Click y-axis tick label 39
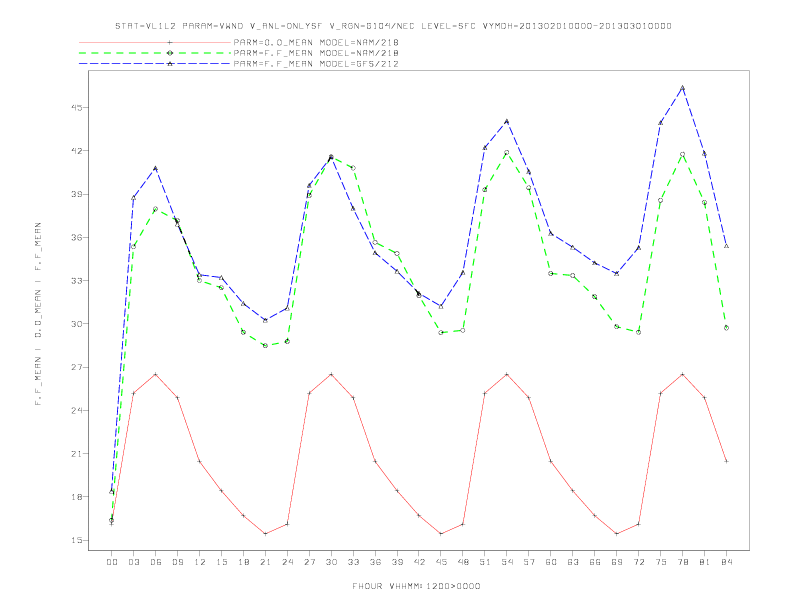The width and height of the screenshot is (792, 612). (x=76, y=194)
